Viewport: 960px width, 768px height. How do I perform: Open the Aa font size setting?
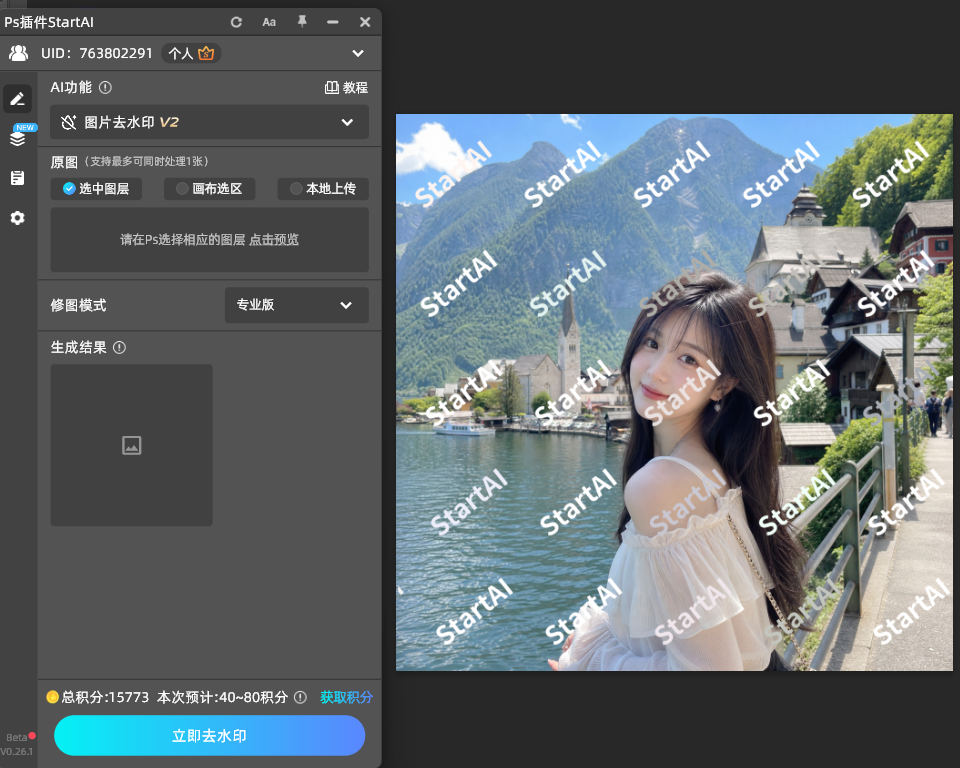click(x=269, y=22)
